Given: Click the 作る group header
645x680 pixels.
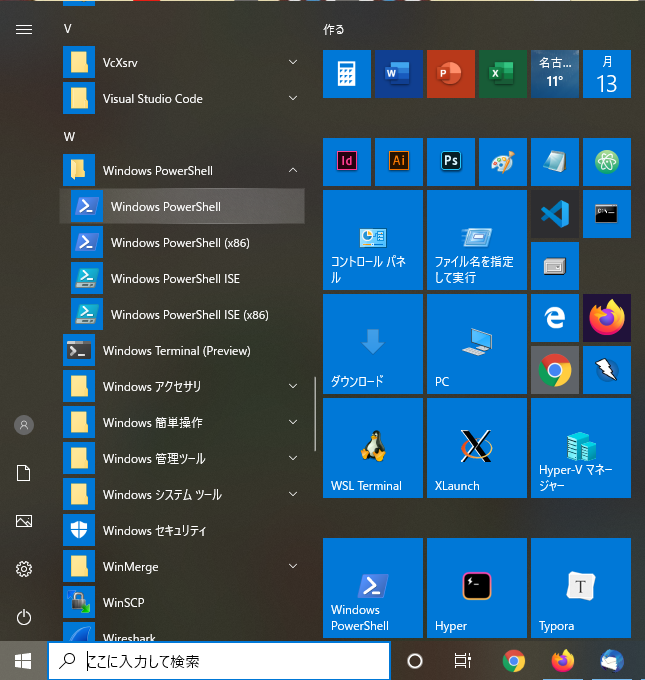Looking at the screenshot, I should click(x=334, y=29).
